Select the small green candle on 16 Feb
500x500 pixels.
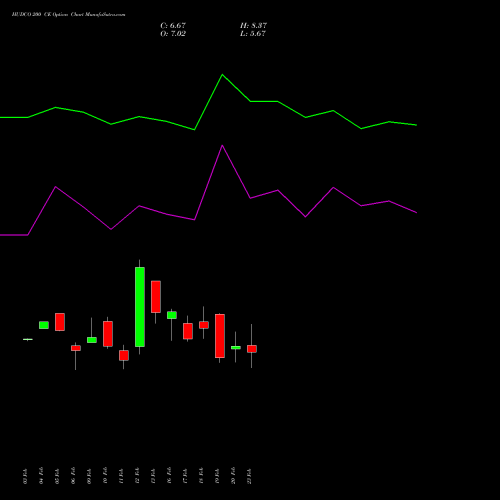point(172,315)
